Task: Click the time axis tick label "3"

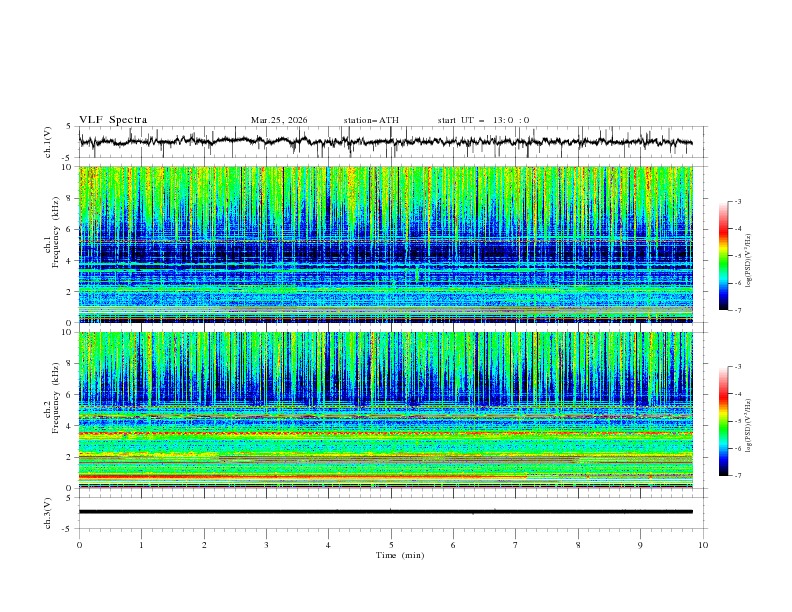Action: [x=266, y=545]
